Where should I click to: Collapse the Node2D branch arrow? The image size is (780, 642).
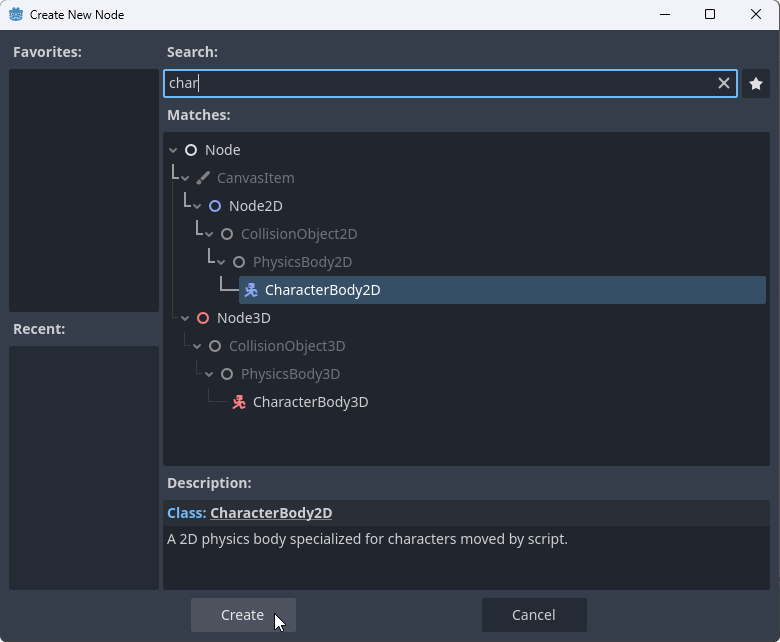click(198, 206)
